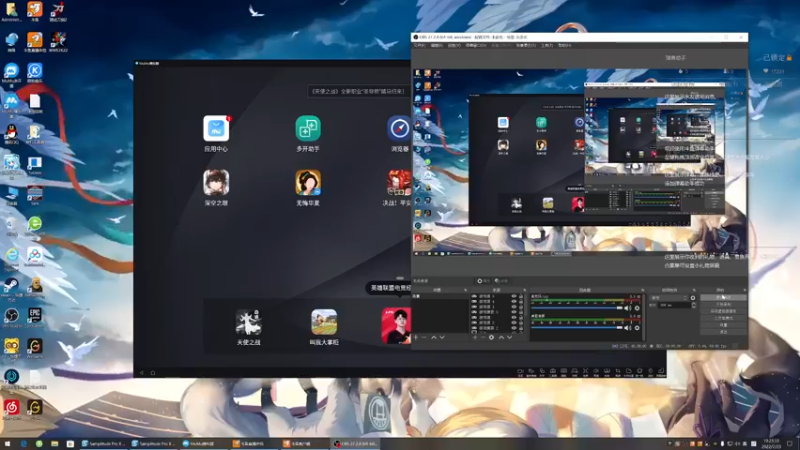Add a scene with the OBS scenes plus

pyautogui.click(x=415, y=338)
